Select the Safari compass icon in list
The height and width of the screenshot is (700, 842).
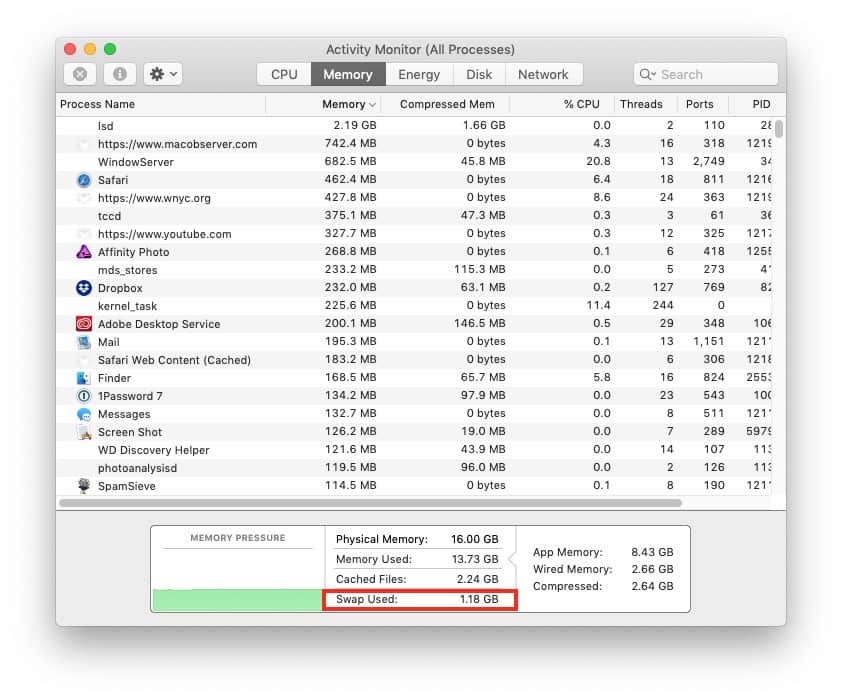pos(84,180)
